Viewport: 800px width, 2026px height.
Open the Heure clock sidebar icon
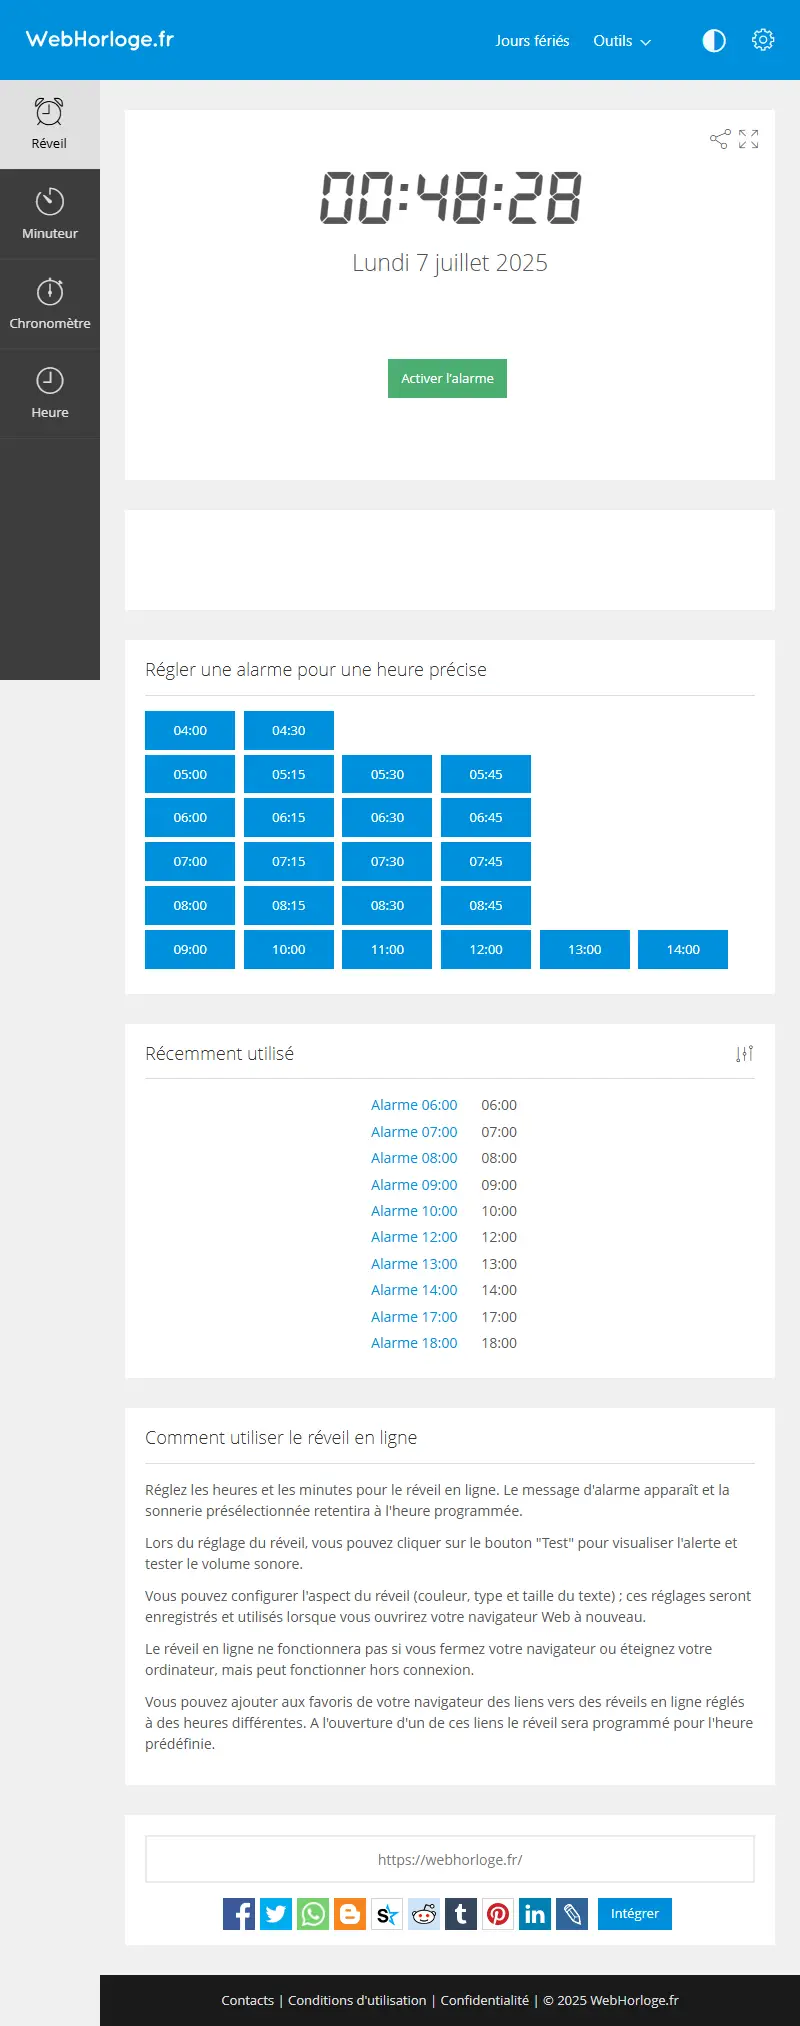coord(49,393)
